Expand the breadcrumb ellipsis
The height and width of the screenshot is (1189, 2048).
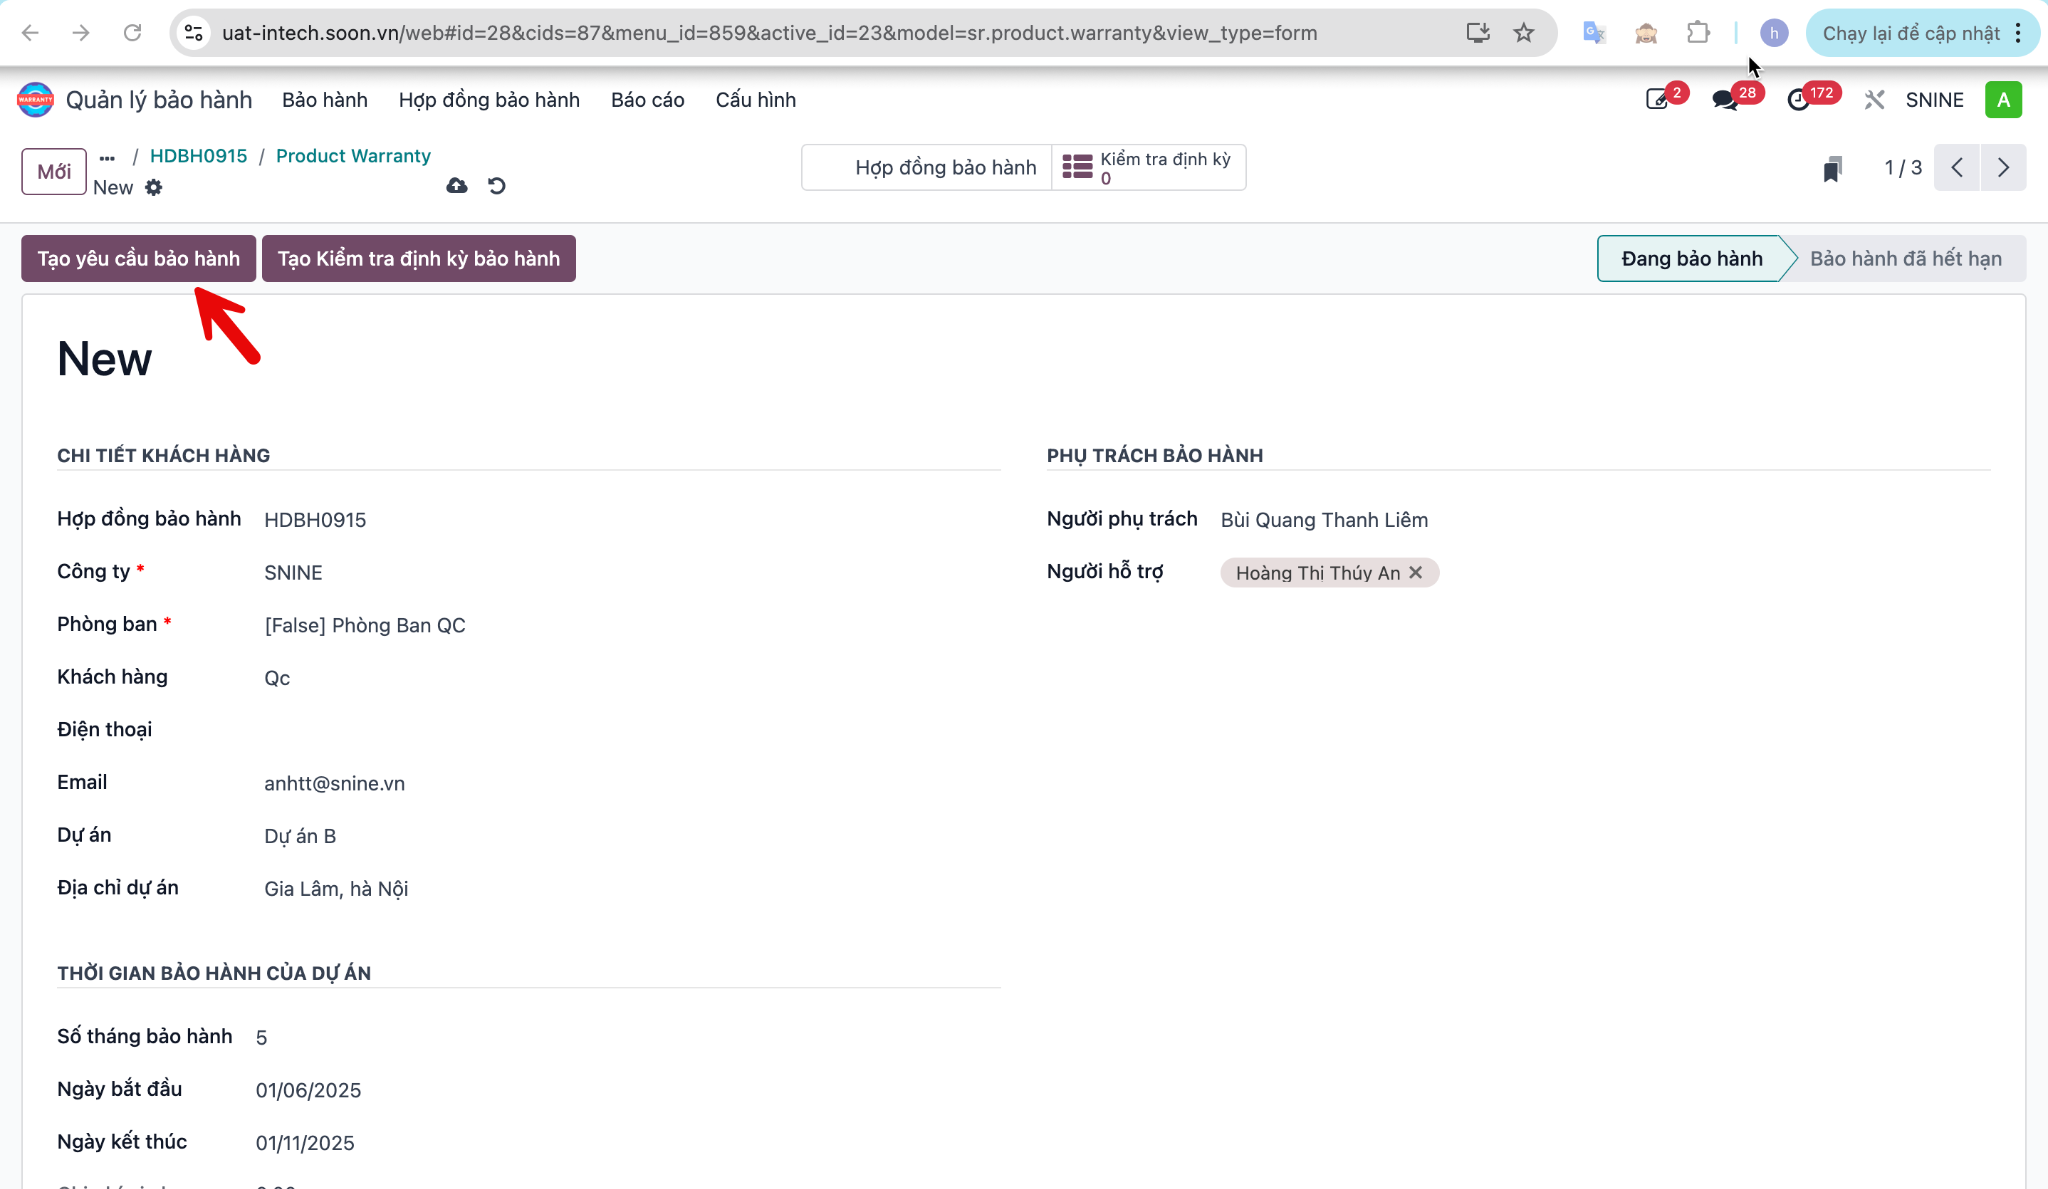[x=107, y=158]
